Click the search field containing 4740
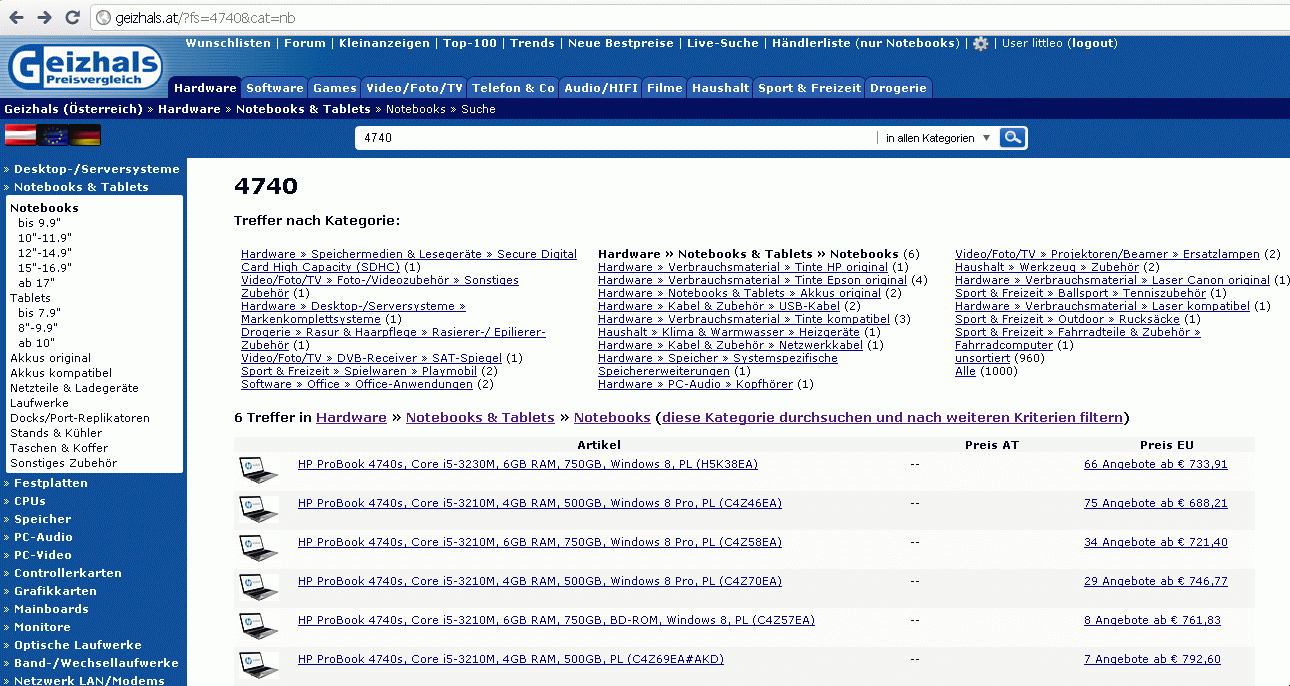 pos(617,138)
